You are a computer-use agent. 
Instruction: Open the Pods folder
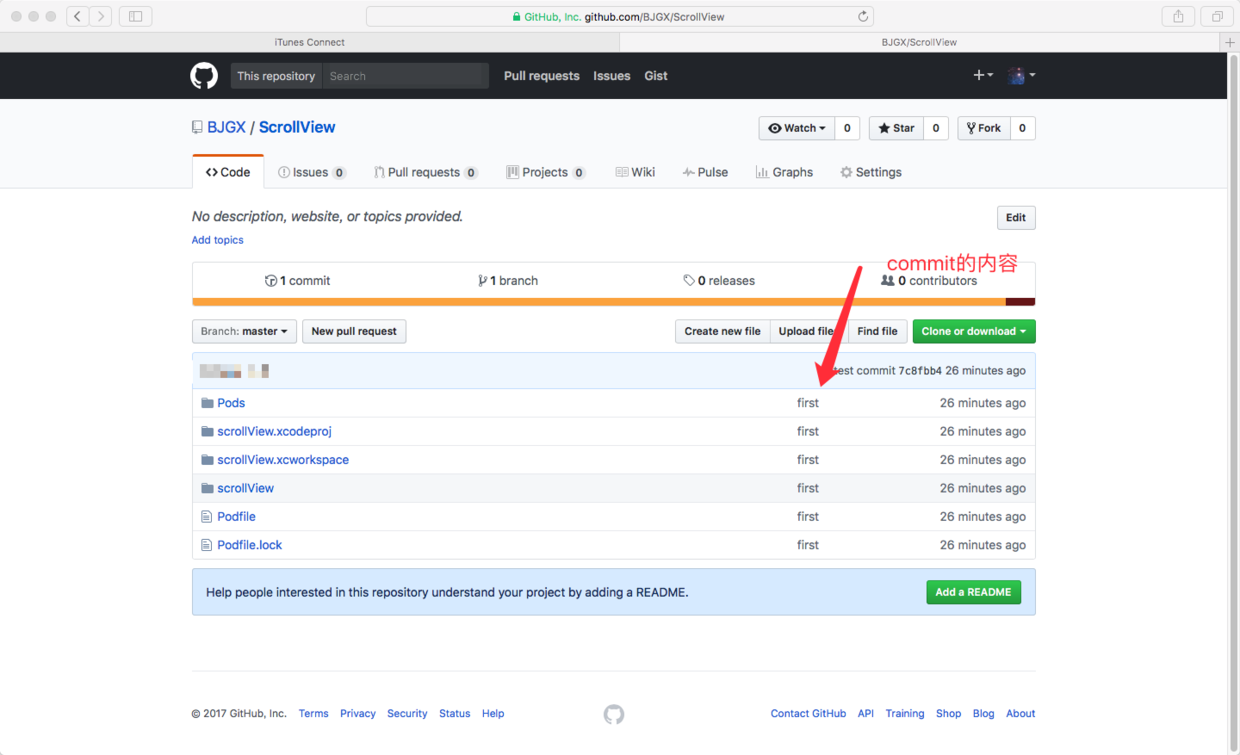click(231, 403)
